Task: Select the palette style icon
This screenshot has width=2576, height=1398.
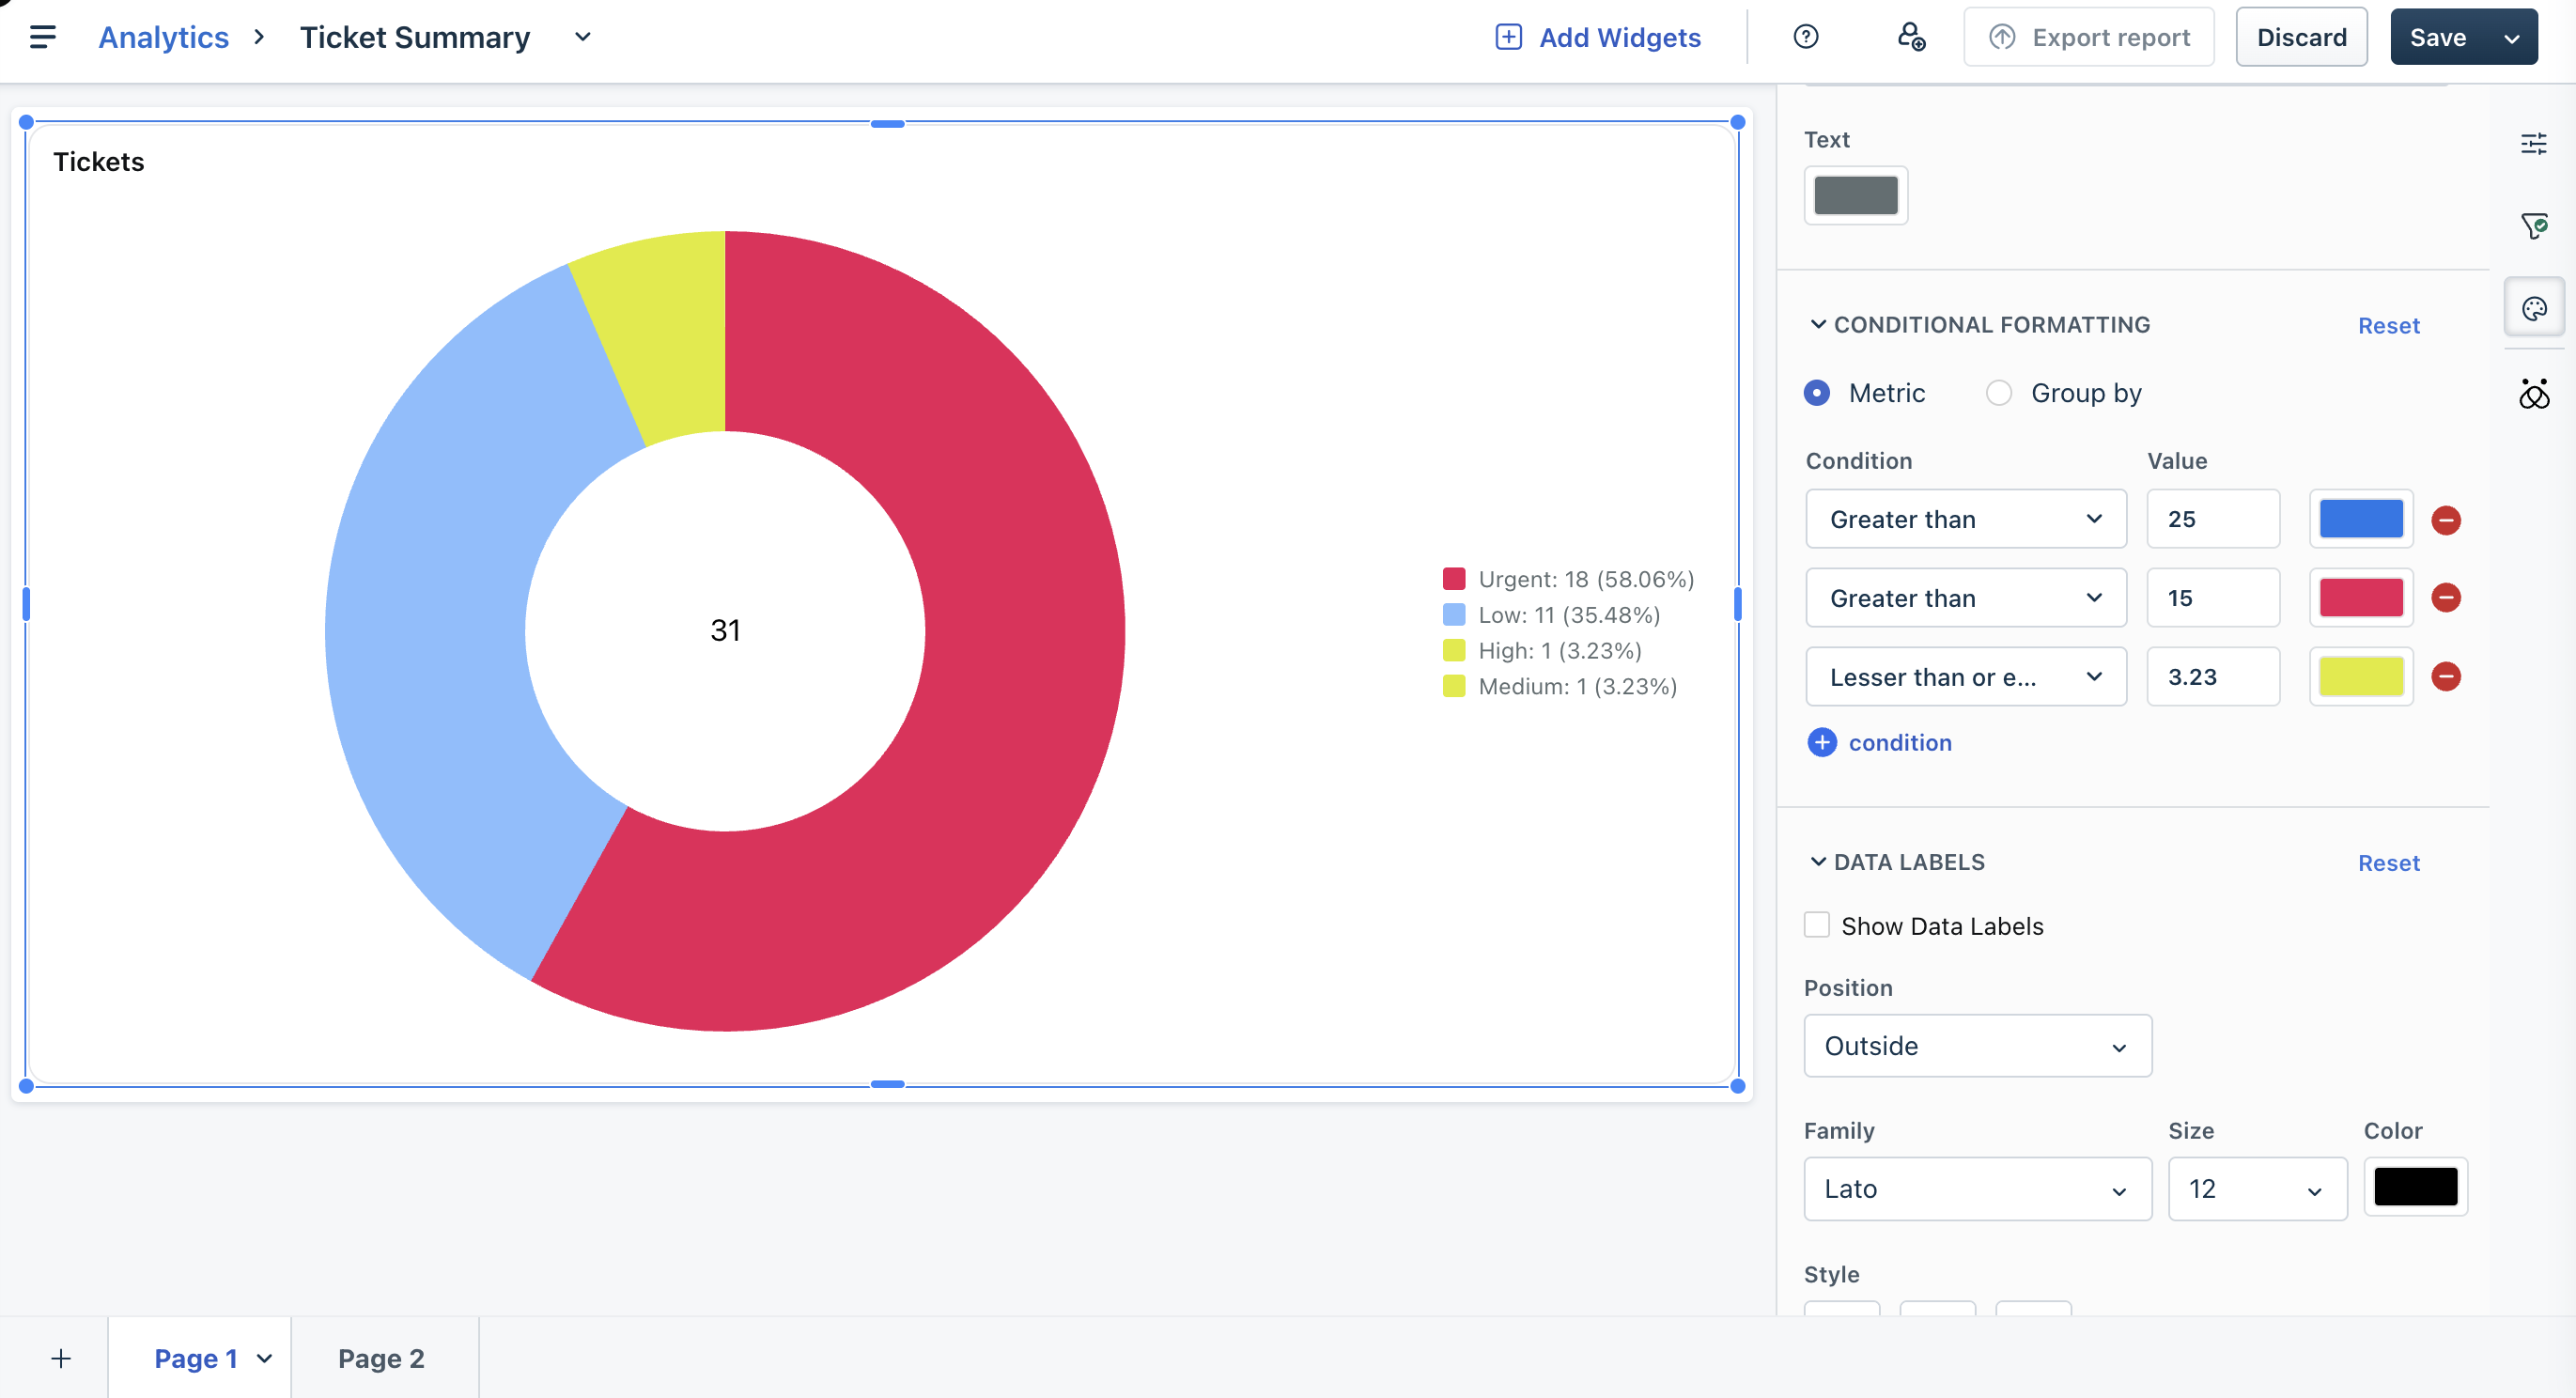Action: pyautogui.click(x=2533, y=308)
